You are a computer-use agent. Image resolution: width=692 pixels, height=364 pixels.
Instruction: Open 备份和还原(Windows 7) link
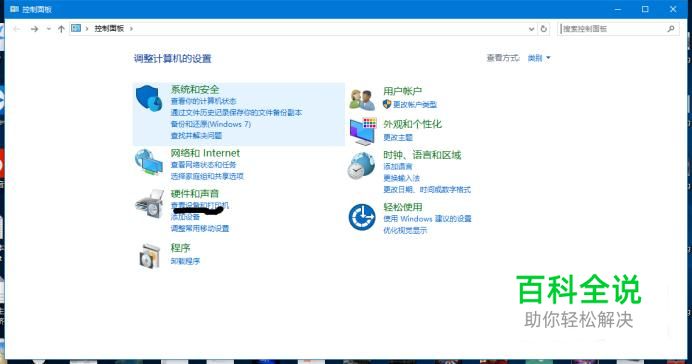point(211,124)
